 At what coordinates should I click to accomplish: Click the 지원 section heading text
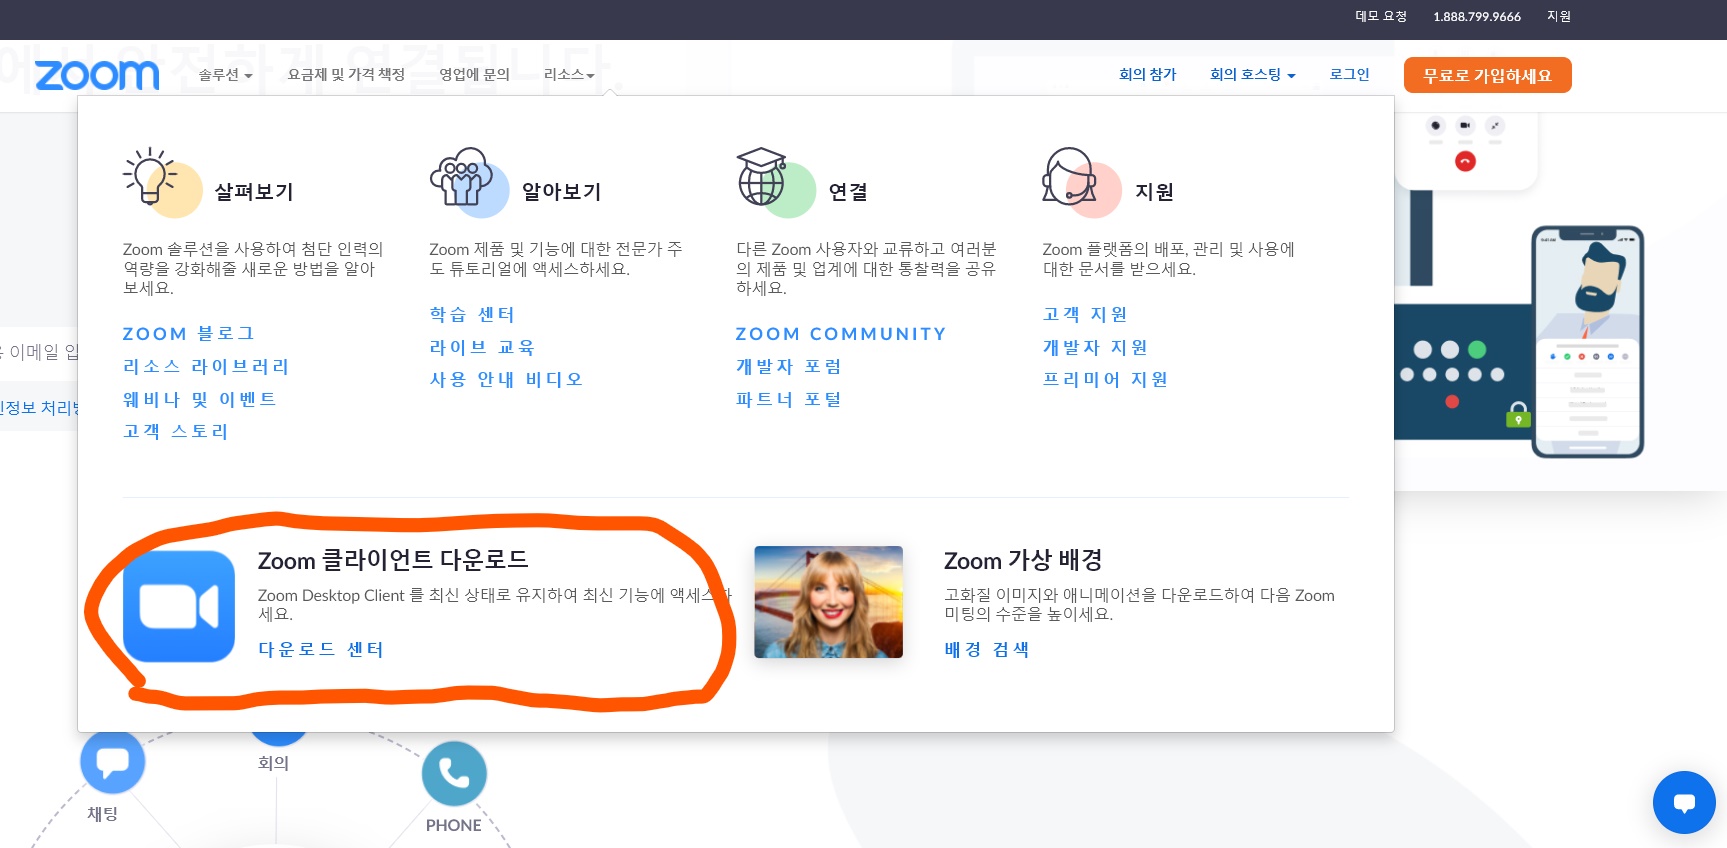(1155, 191)
